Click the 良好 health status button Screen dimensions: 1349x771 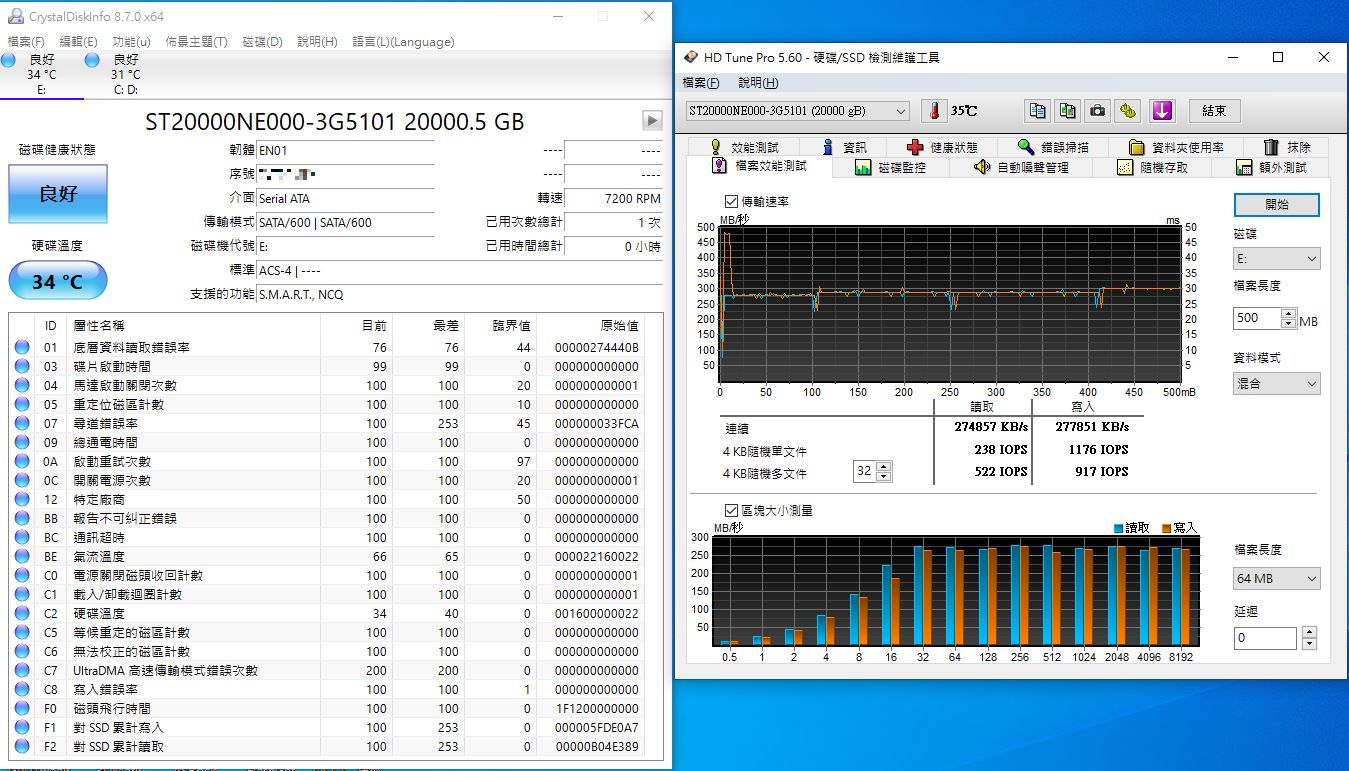tap(58, 193)
